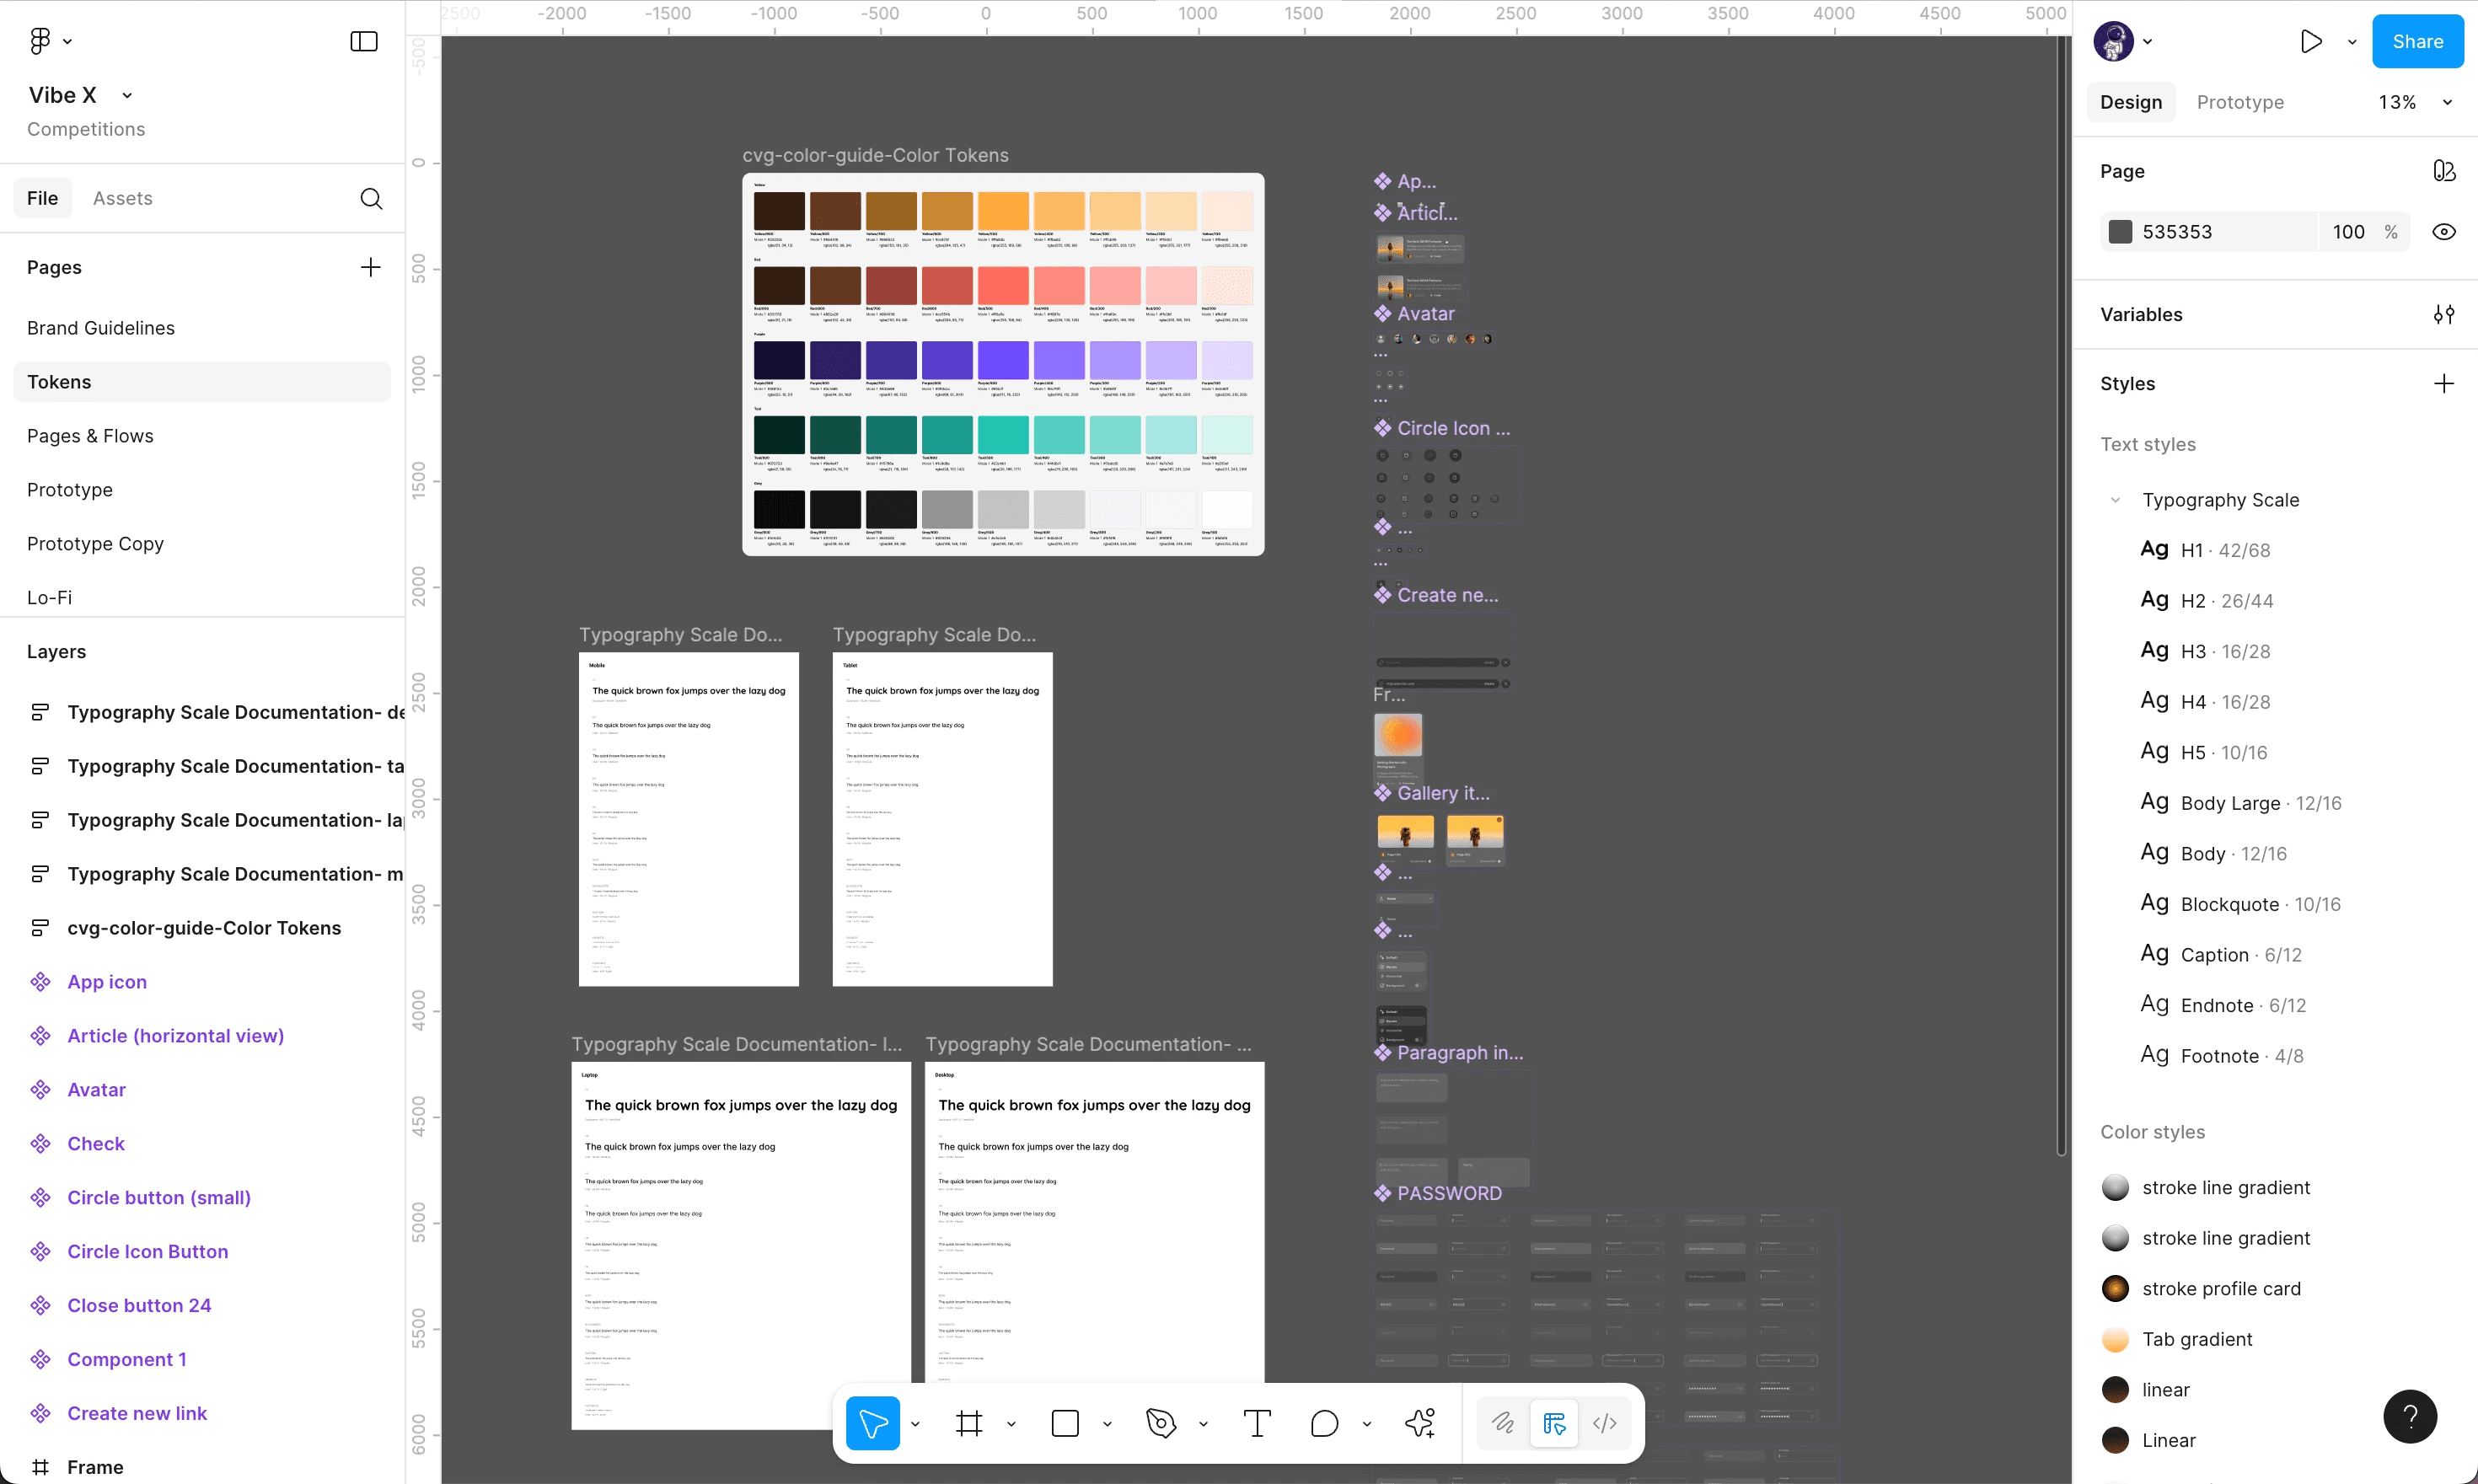2478x1484 pixels.
Task: Click the Share button
Action: pos(2417,41)
